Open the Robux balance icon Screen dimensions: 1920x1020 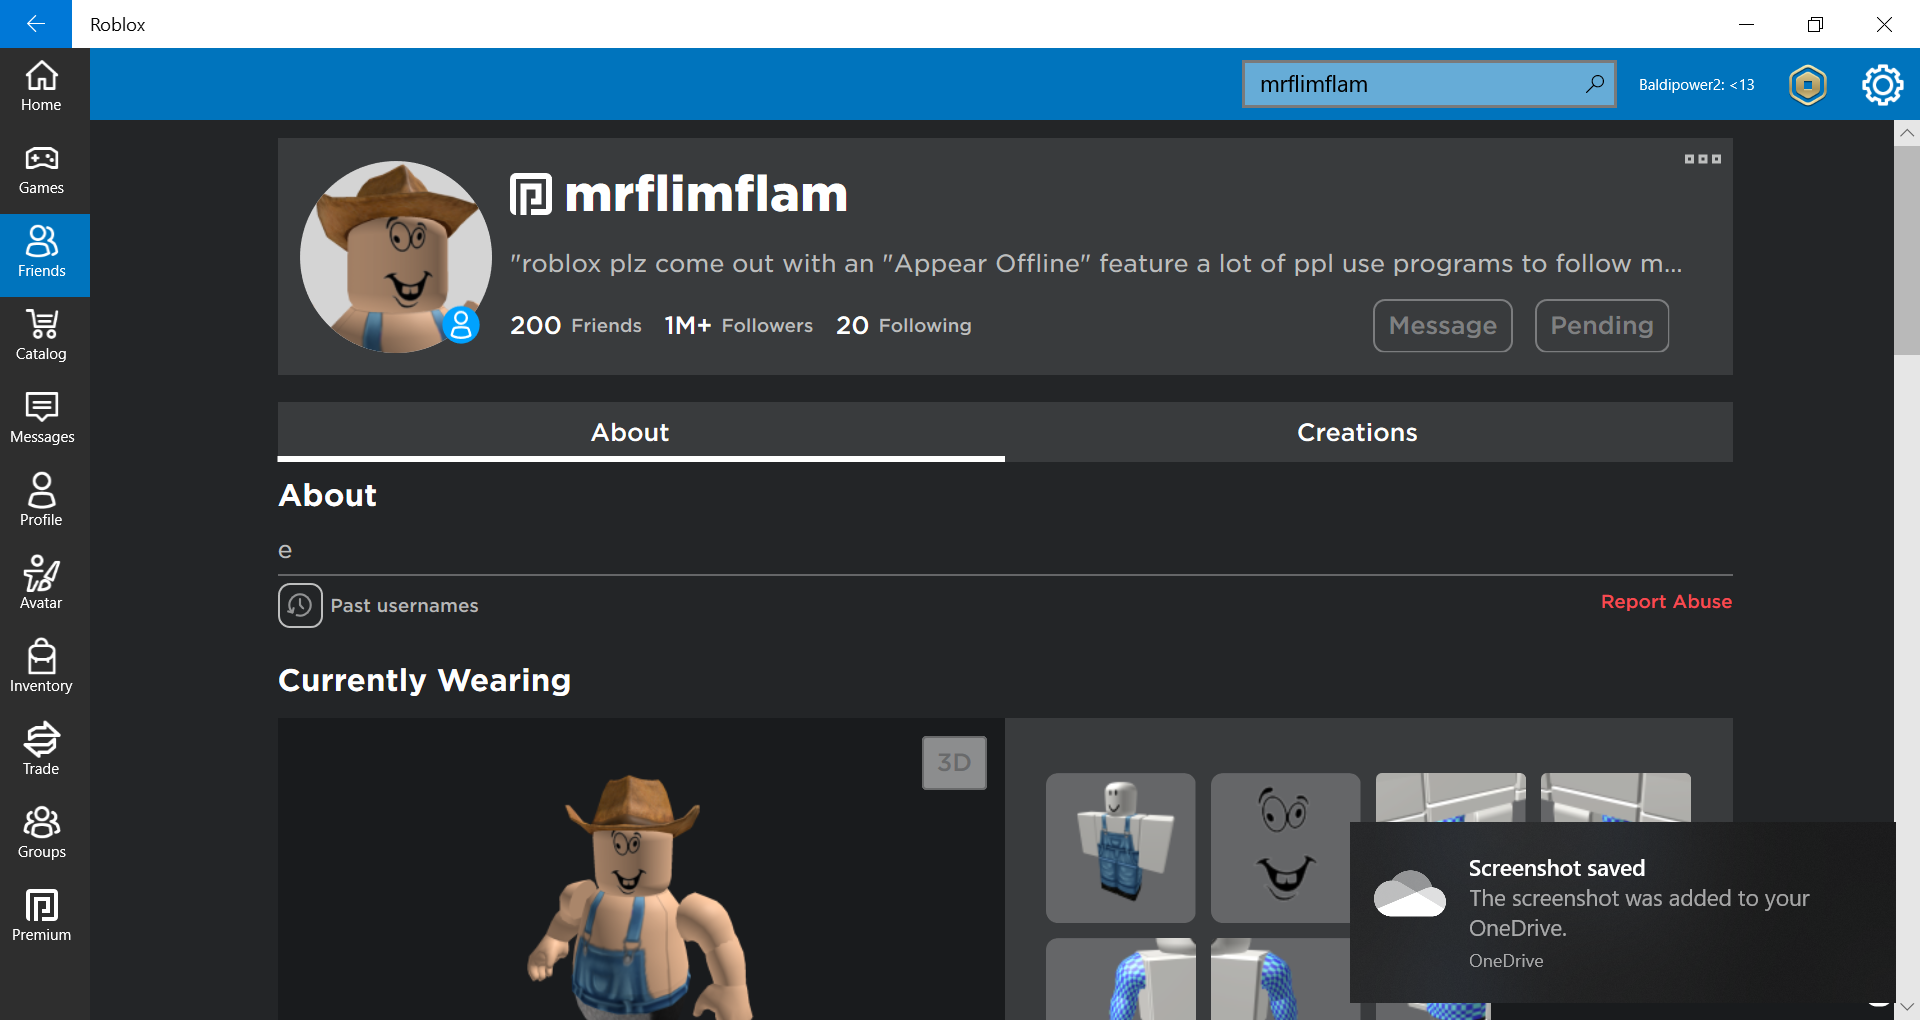(x=1808, y=85)
